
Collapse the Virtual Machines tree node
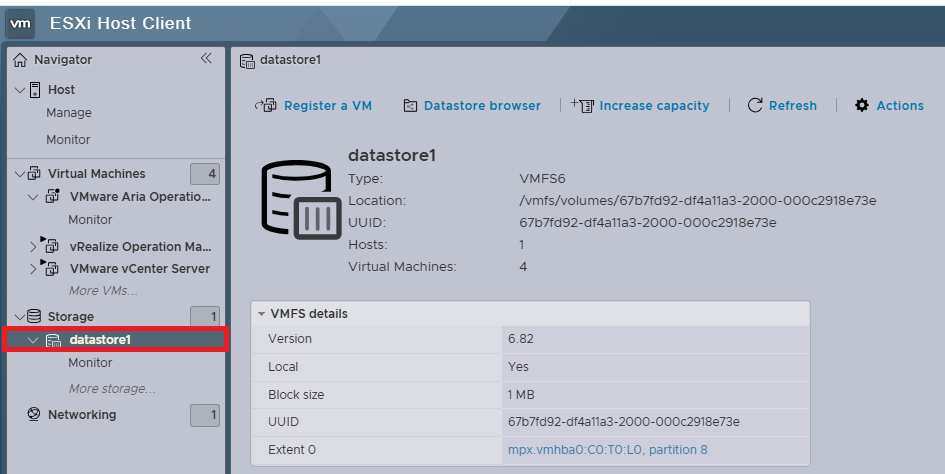point(20,174)
